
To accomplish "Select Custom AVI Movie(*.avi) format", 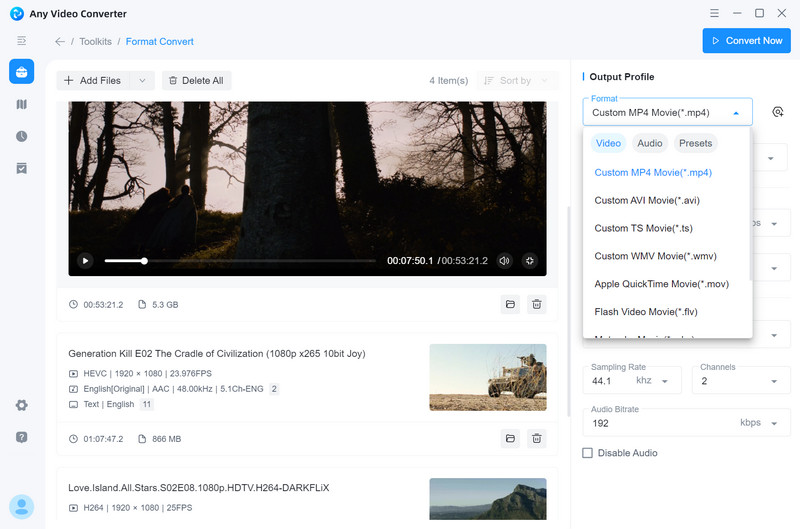I will (647, 200).
